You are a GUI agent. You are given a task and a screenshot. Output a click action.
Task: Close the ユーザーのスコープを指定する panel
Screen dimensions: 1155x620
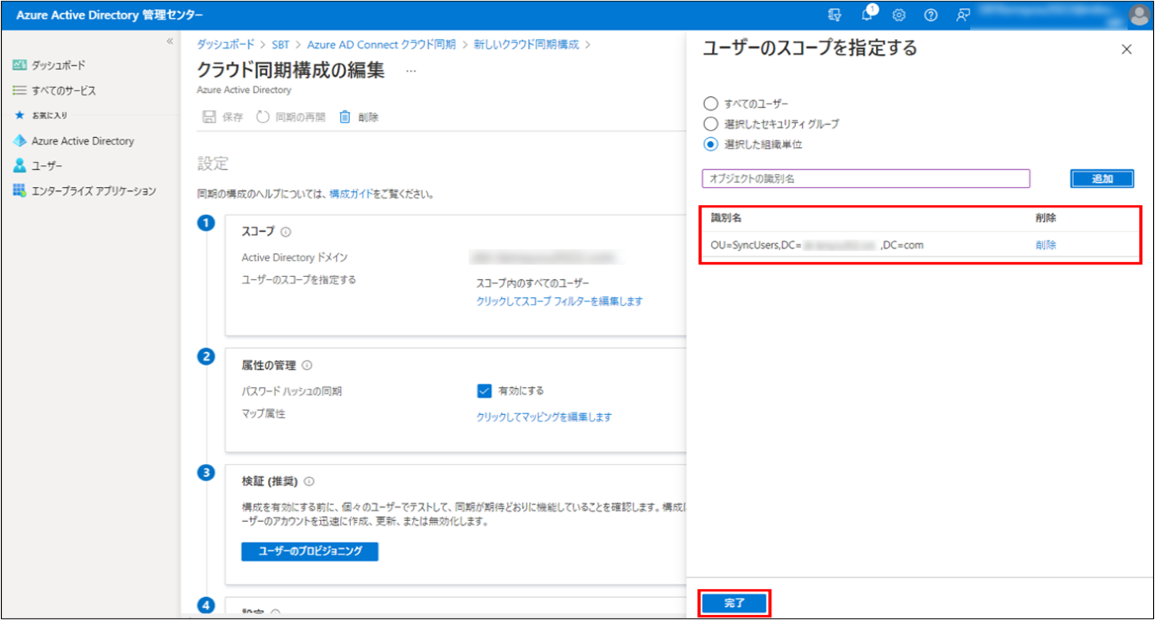coord(1126,49)
